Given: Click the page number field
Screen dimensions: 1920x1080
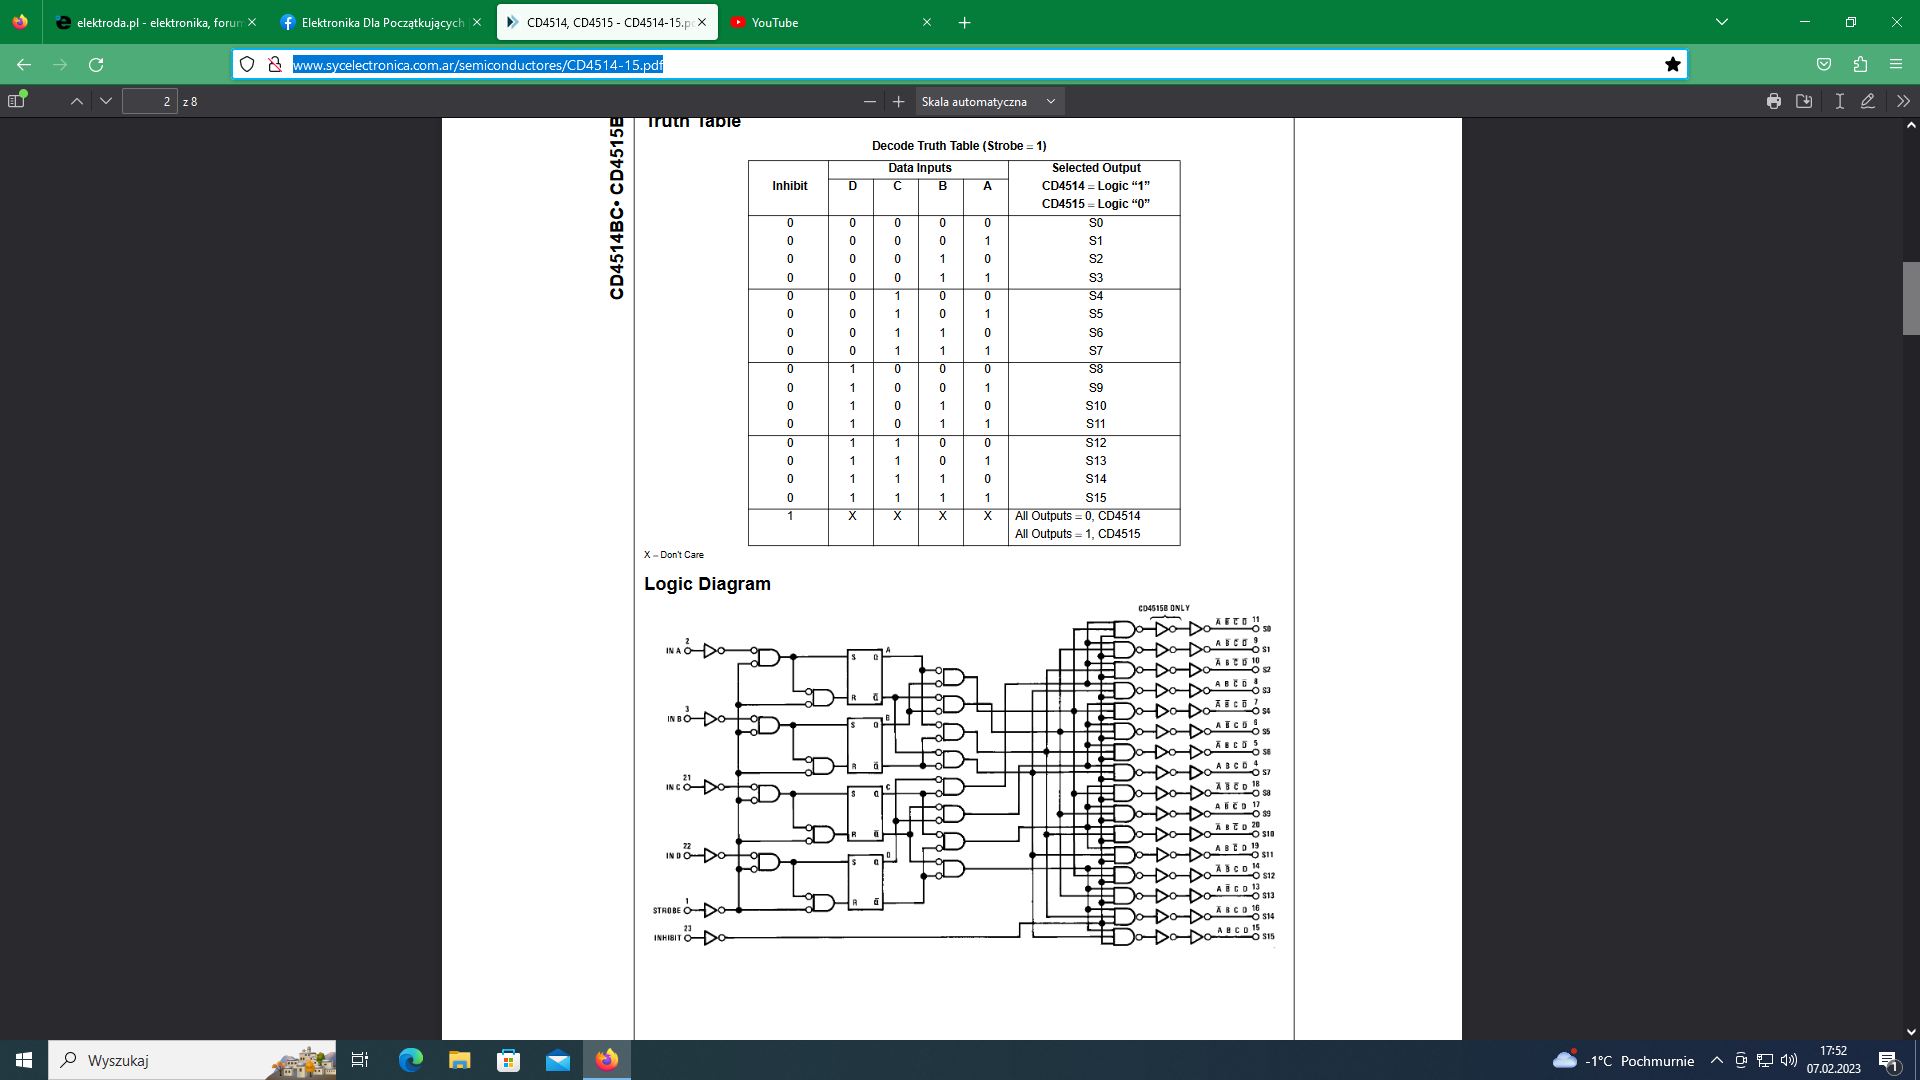Looking at the screenshot, I should click(149, 101).
